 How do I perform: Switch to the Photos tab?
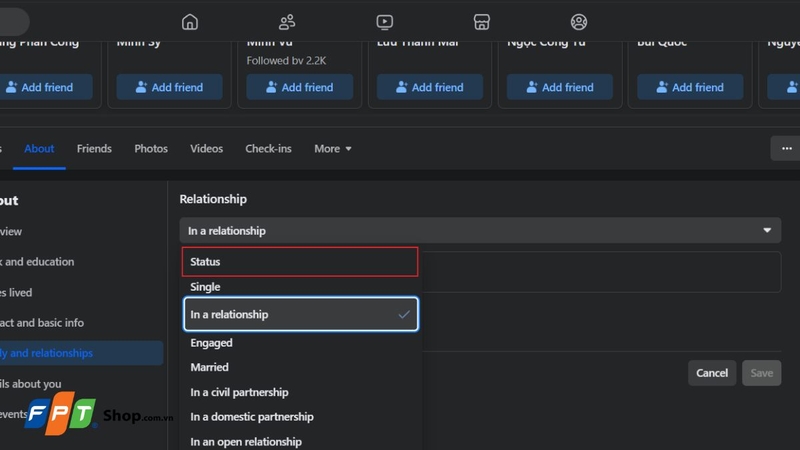(x=151, y=148)
